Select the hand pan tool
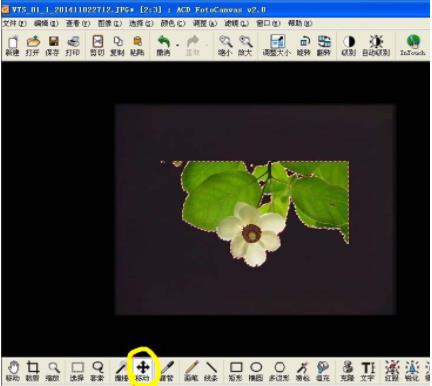432x386 pixels. pos(13,367)
